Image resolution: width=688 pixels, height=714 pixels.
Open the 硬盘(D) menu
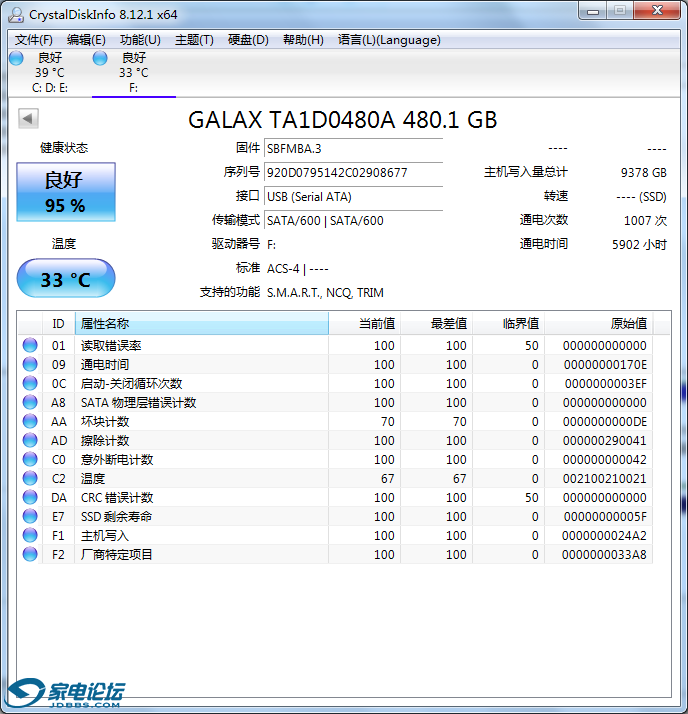pyautogui.click(x=248, y=40)
